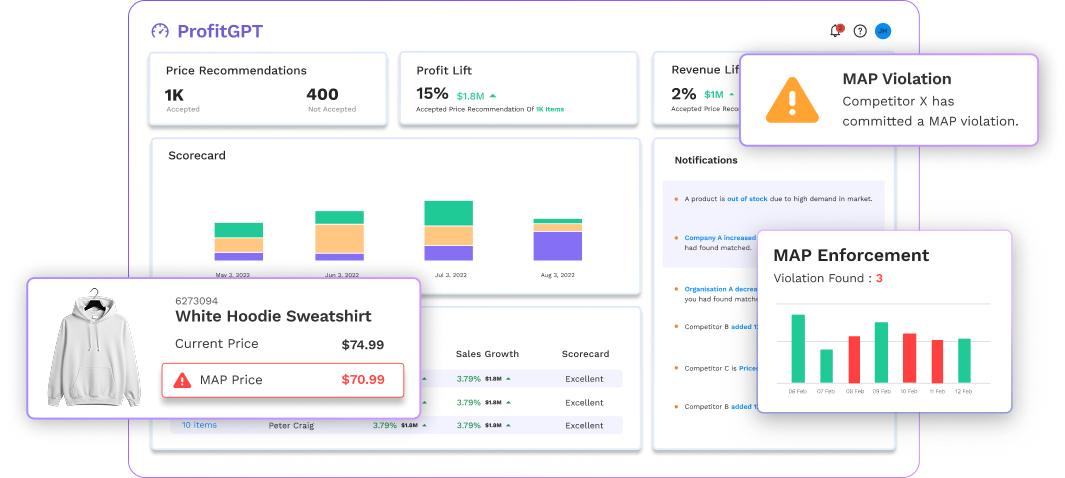
Task: Click product ID '6273094'
Action: 196,301
